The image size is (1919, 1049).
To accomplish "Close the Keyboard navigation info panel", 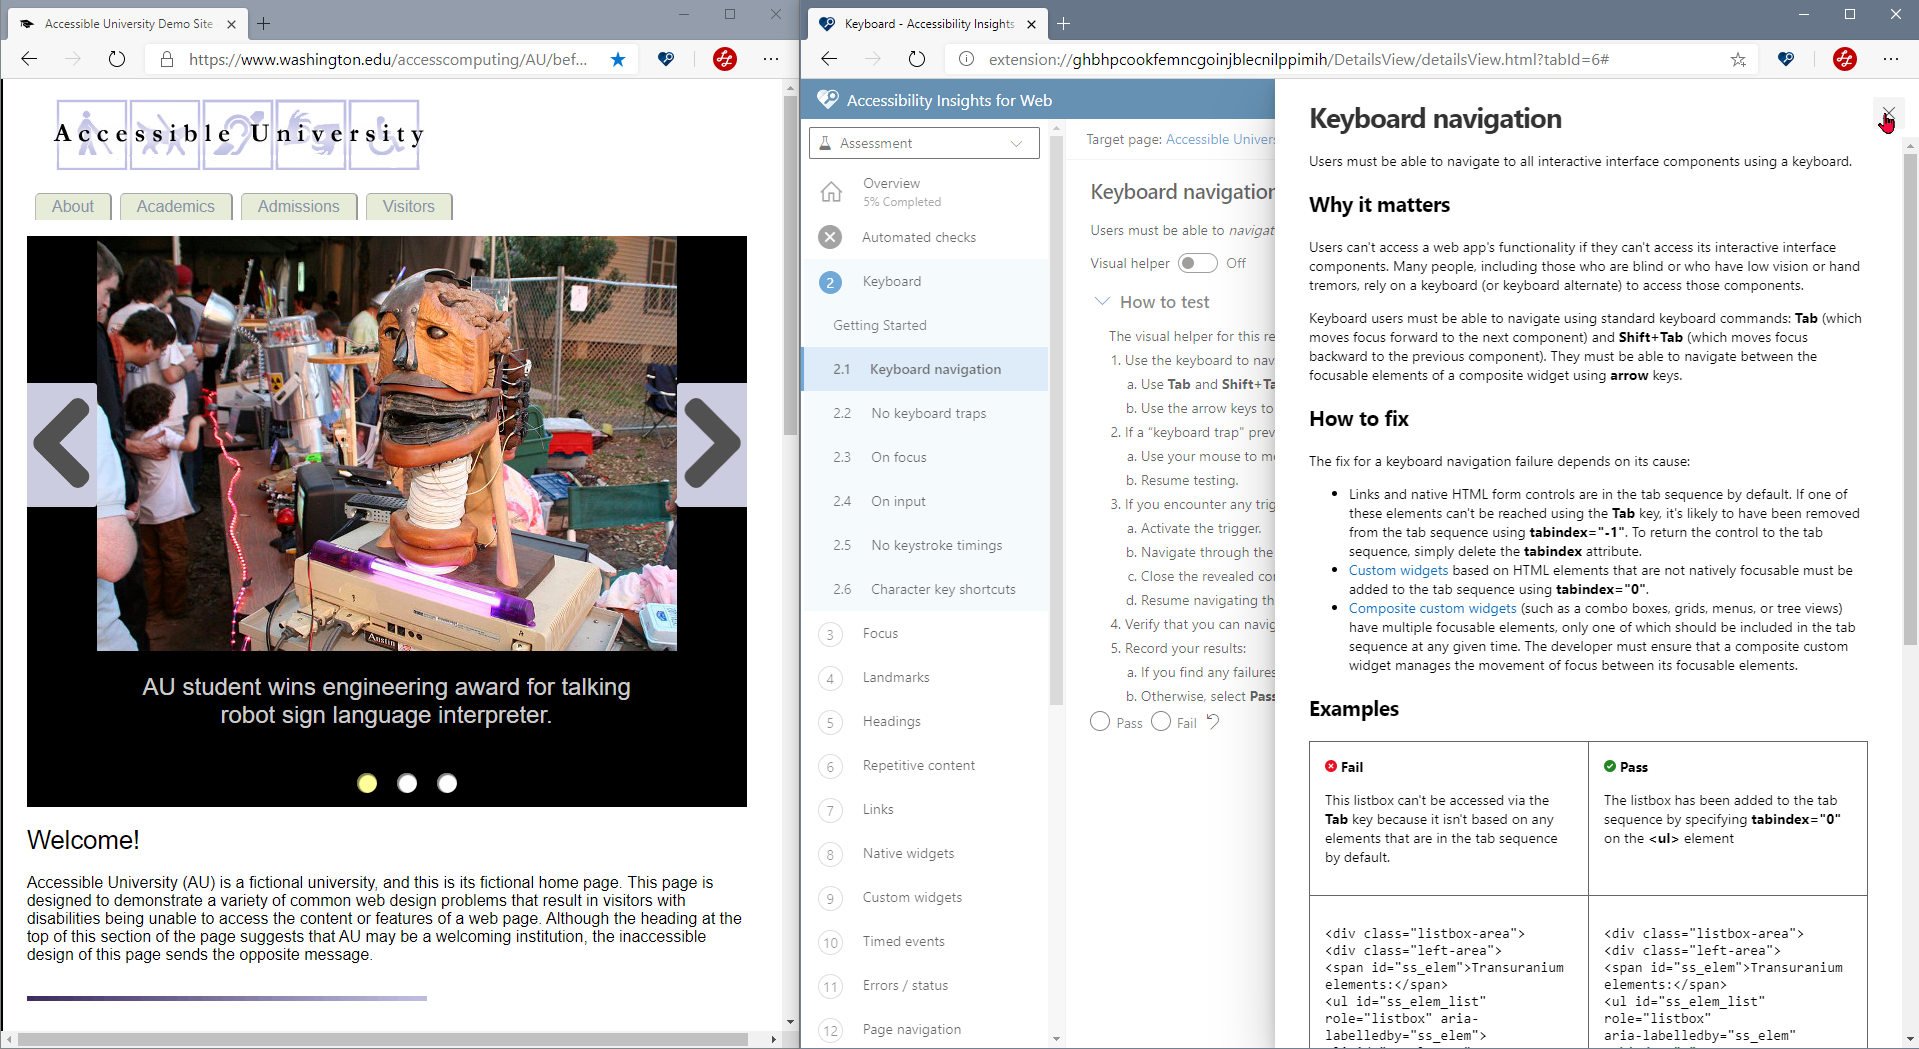I will point(1888,114).
